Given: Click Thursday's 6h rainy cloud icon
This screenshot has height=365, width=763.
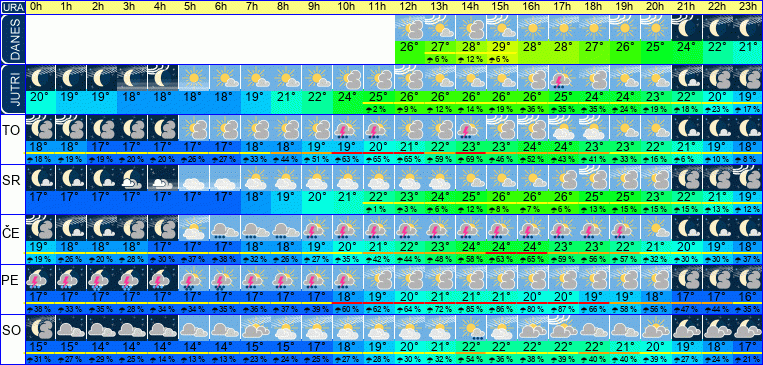Looking at the screenshot, I should pyautogui.click(x=225, y=228).
